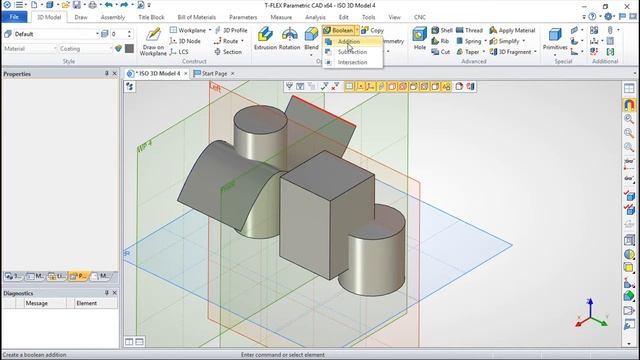Image resolution: width=640 pixels, height=360 pixels.
Task: Switch to the Assembly ribbon tab
Action: tap(113, 17)
